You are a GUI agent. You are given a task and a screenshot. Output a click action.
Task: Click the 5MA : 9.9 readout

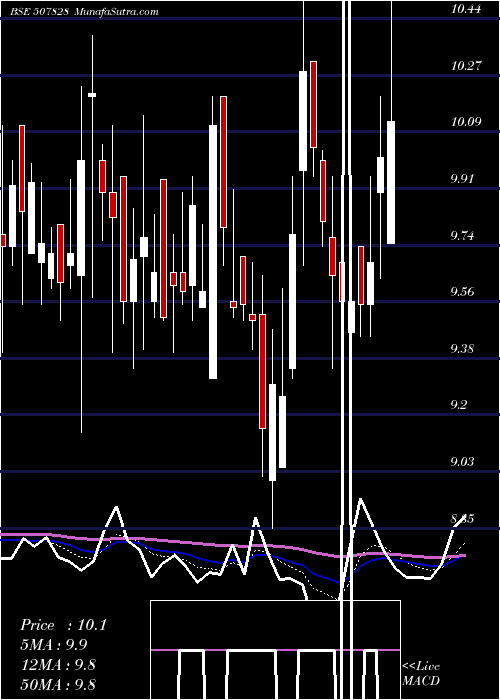tap(54, 645)
